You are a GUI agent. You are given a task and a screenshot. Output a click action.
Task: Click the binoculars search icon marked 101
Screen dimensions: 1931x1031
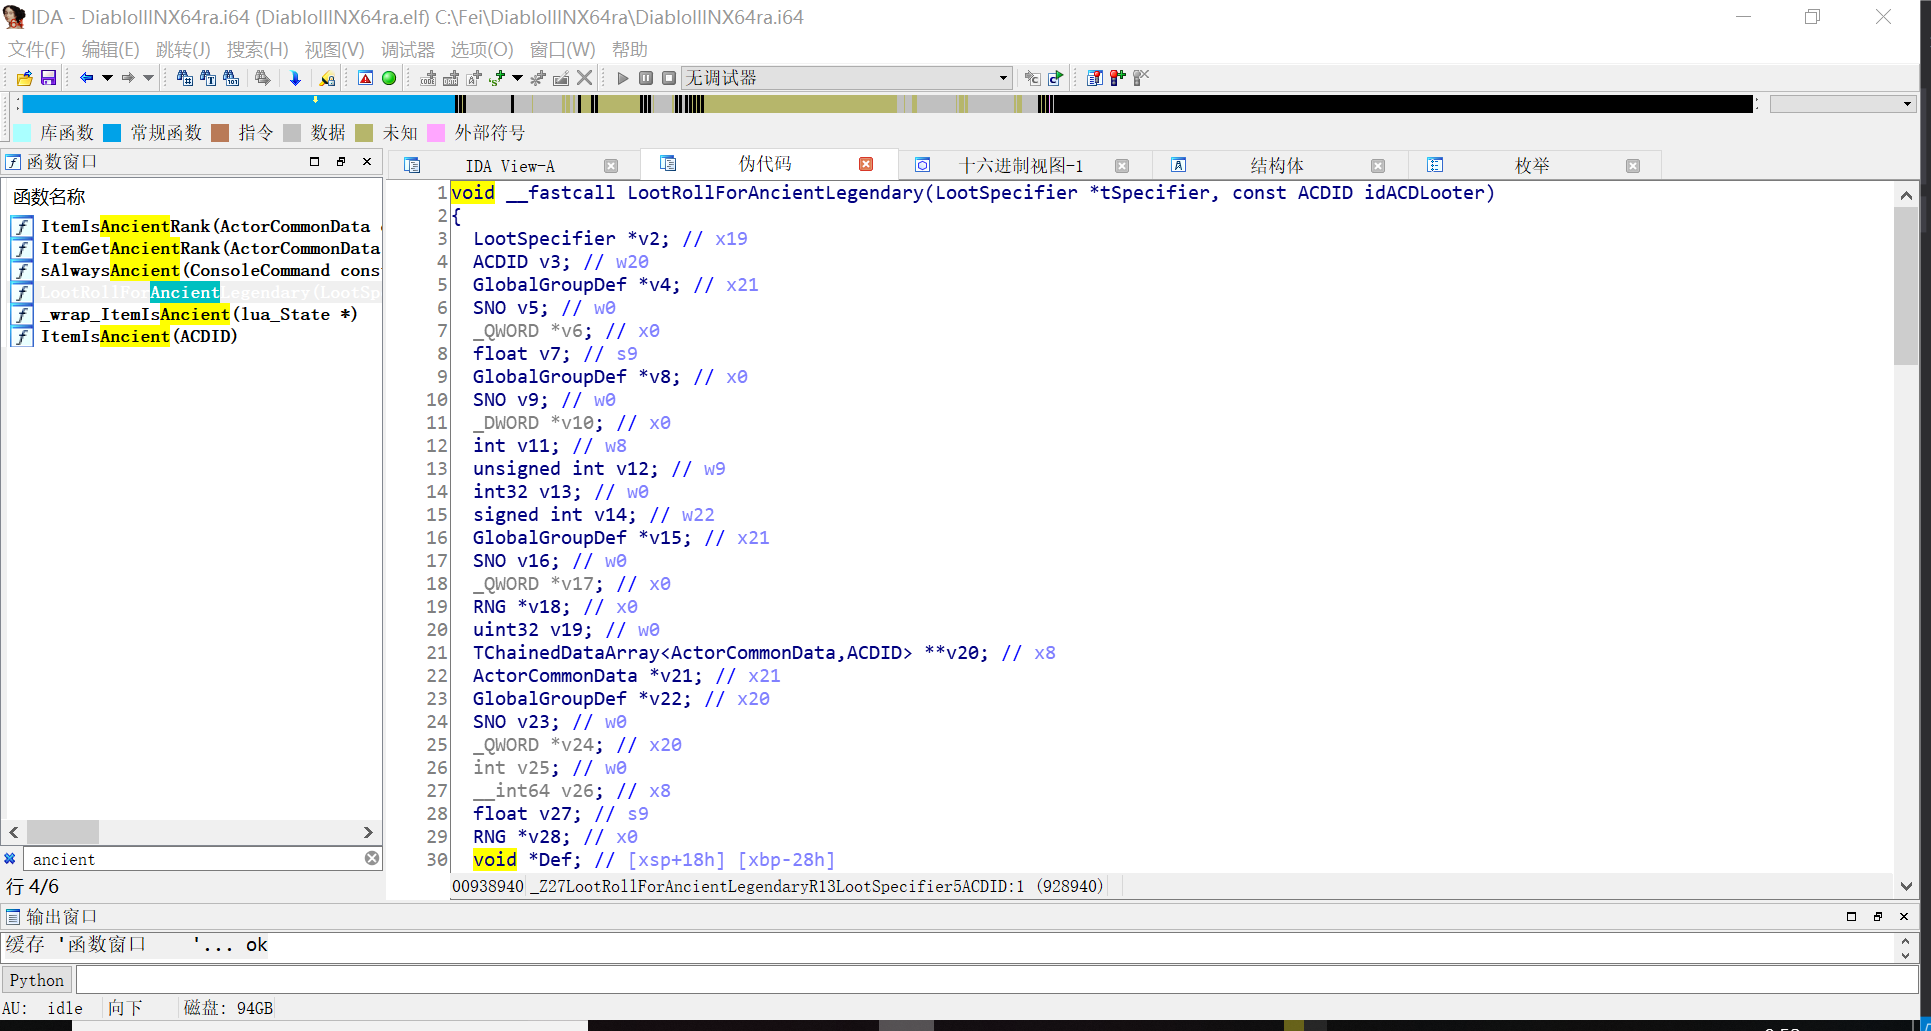pos(231,78)
